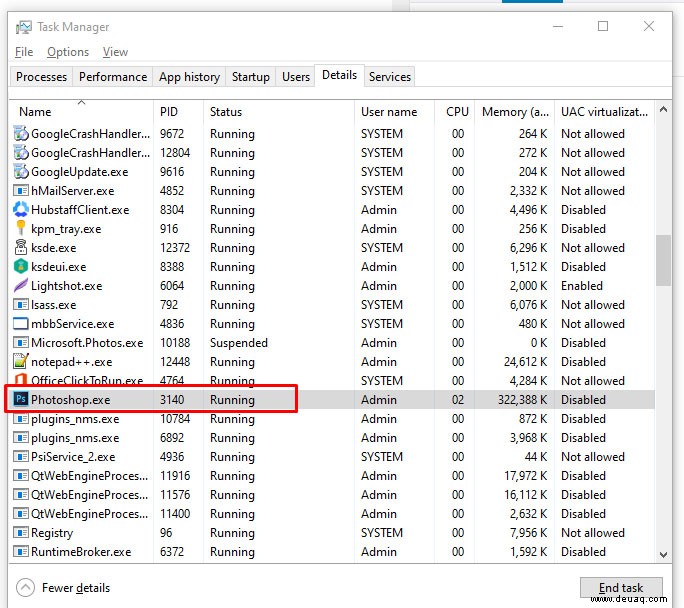Screen dimensions: 684x608
Task: Click the HubstaffClient.exe icon
Action: 21,210
